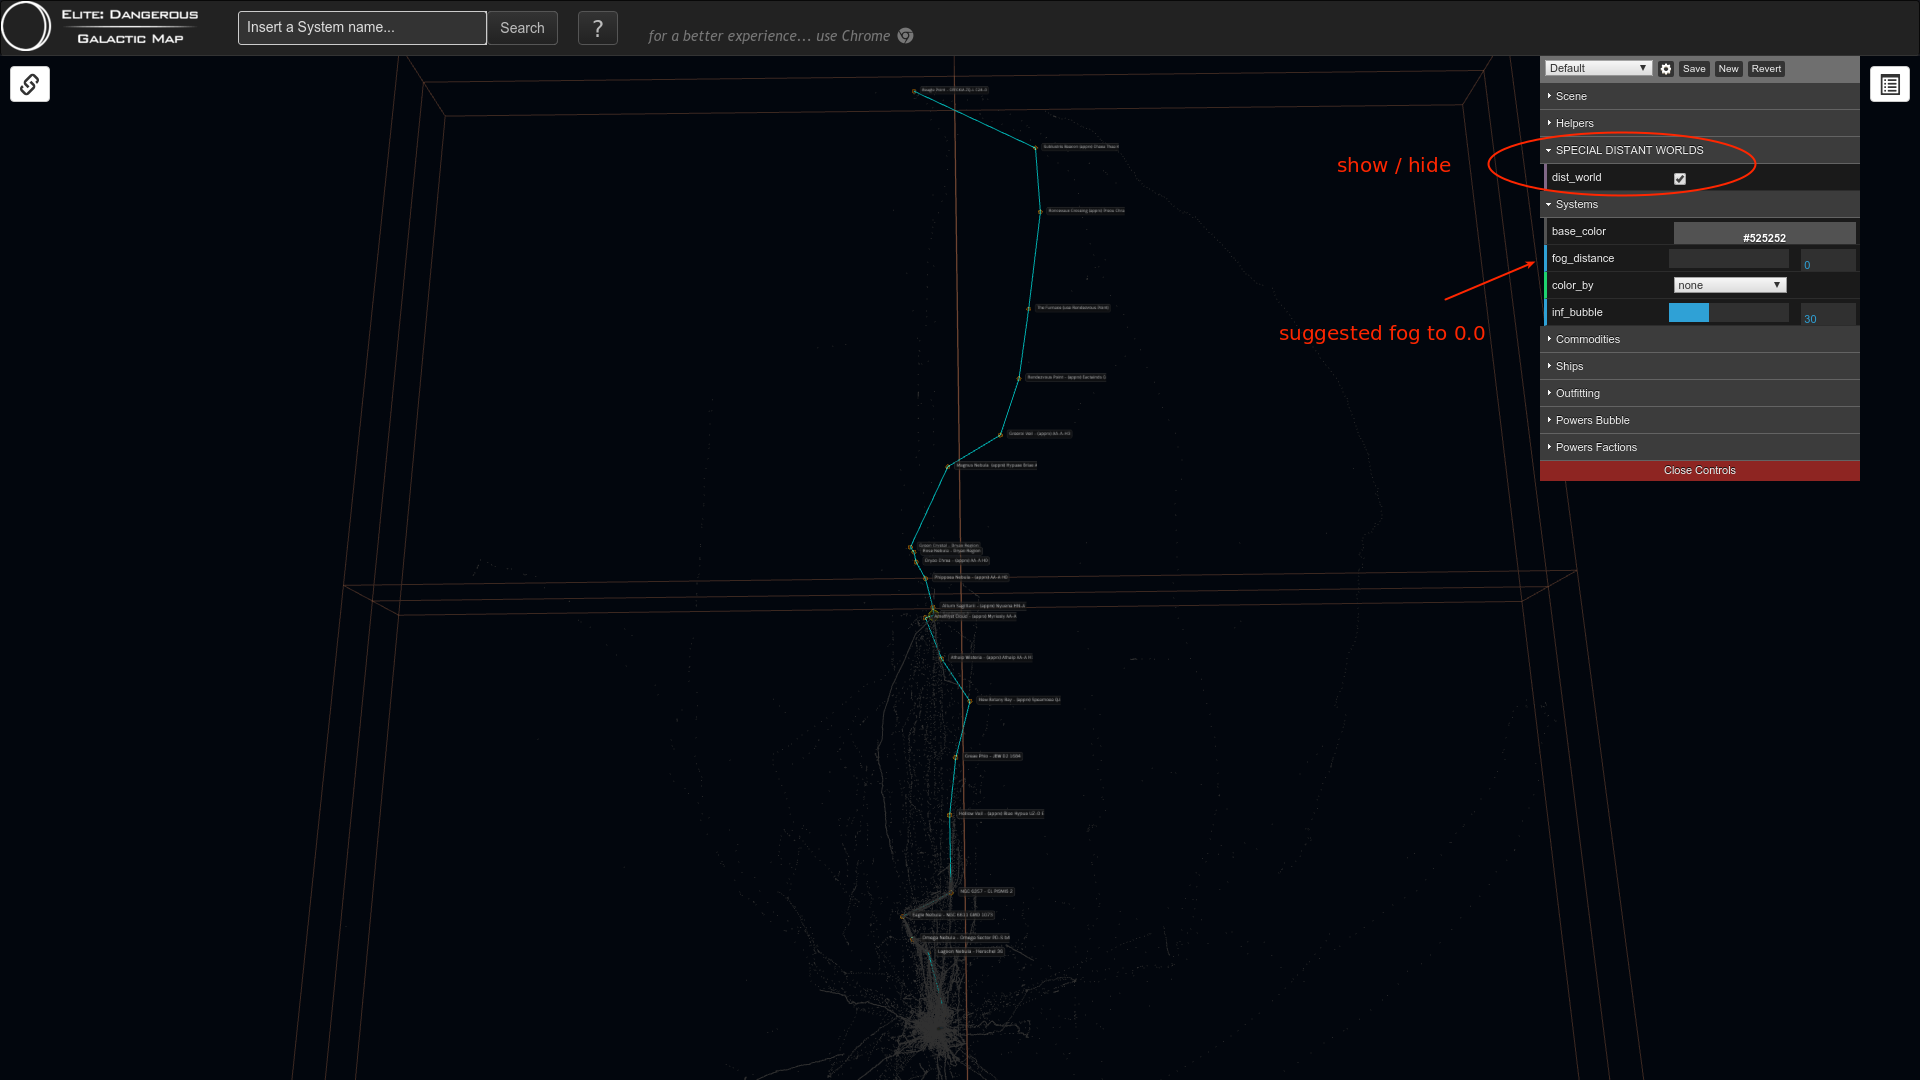This screenshot has width=1920, height=1080.
Task: Expand the Helpers section
Action: click(x=1700, y=123)
